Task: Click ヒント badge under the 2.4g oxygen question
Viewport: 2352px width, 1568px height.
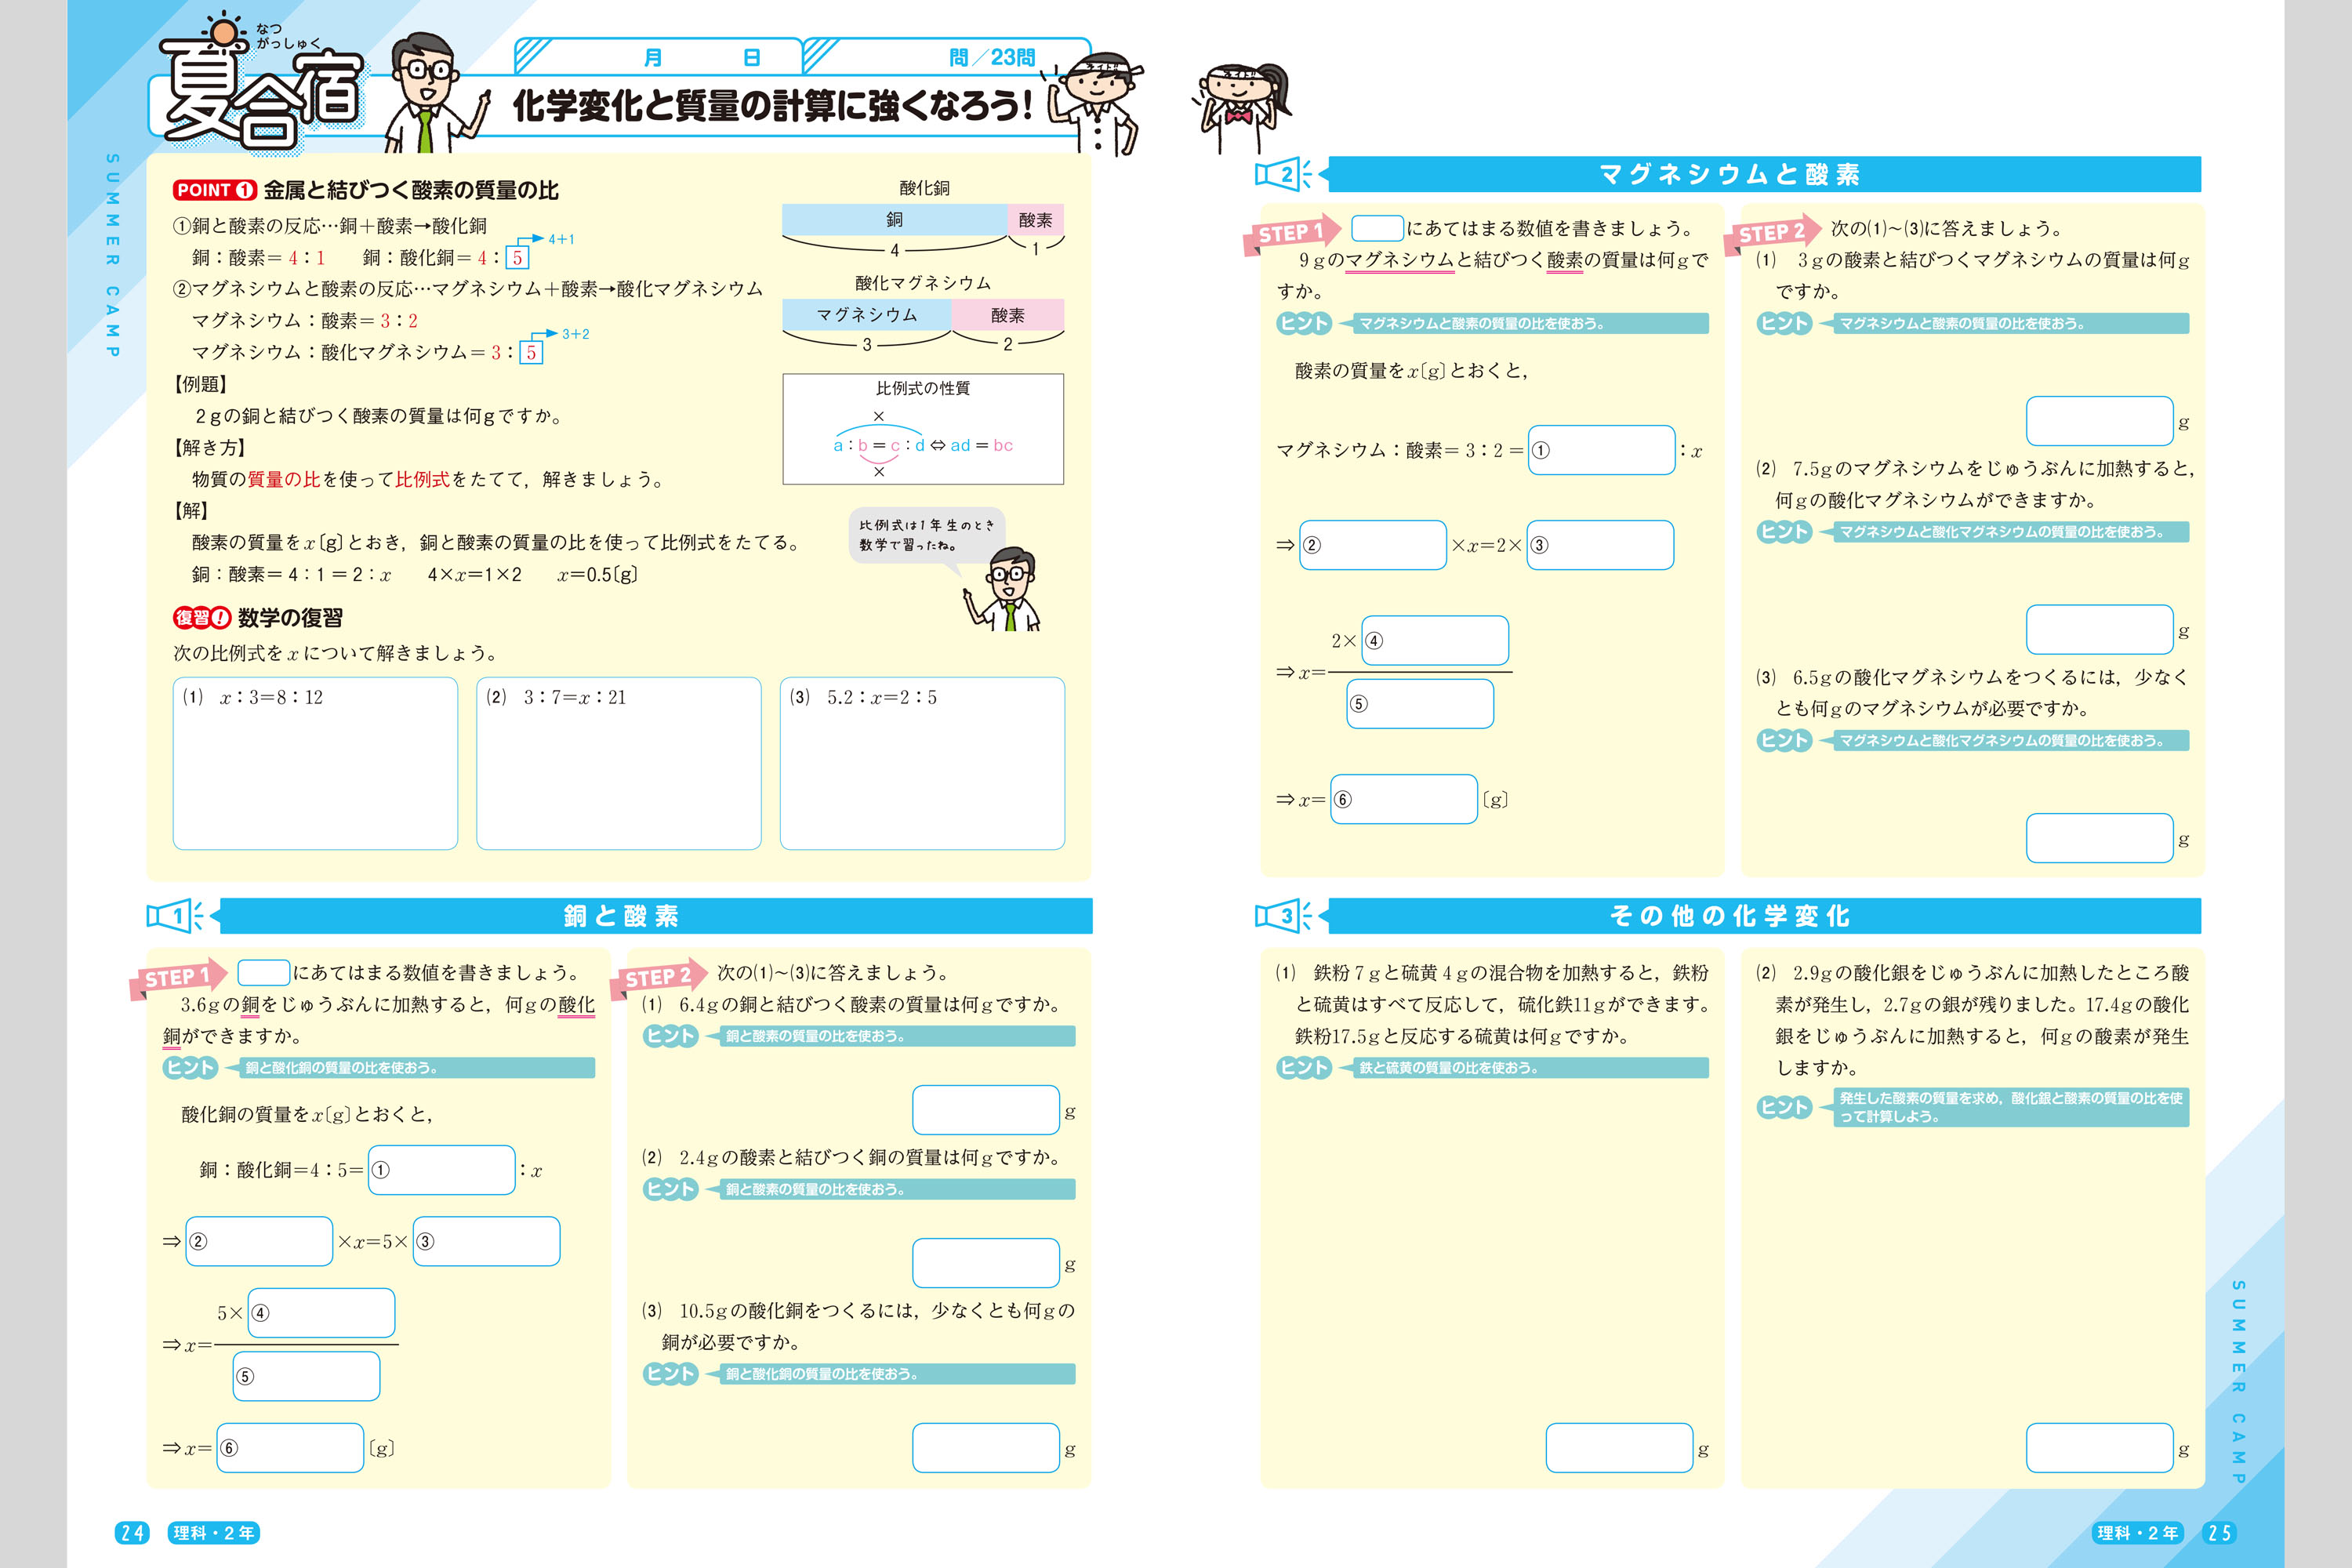Action: (670, 1189)
